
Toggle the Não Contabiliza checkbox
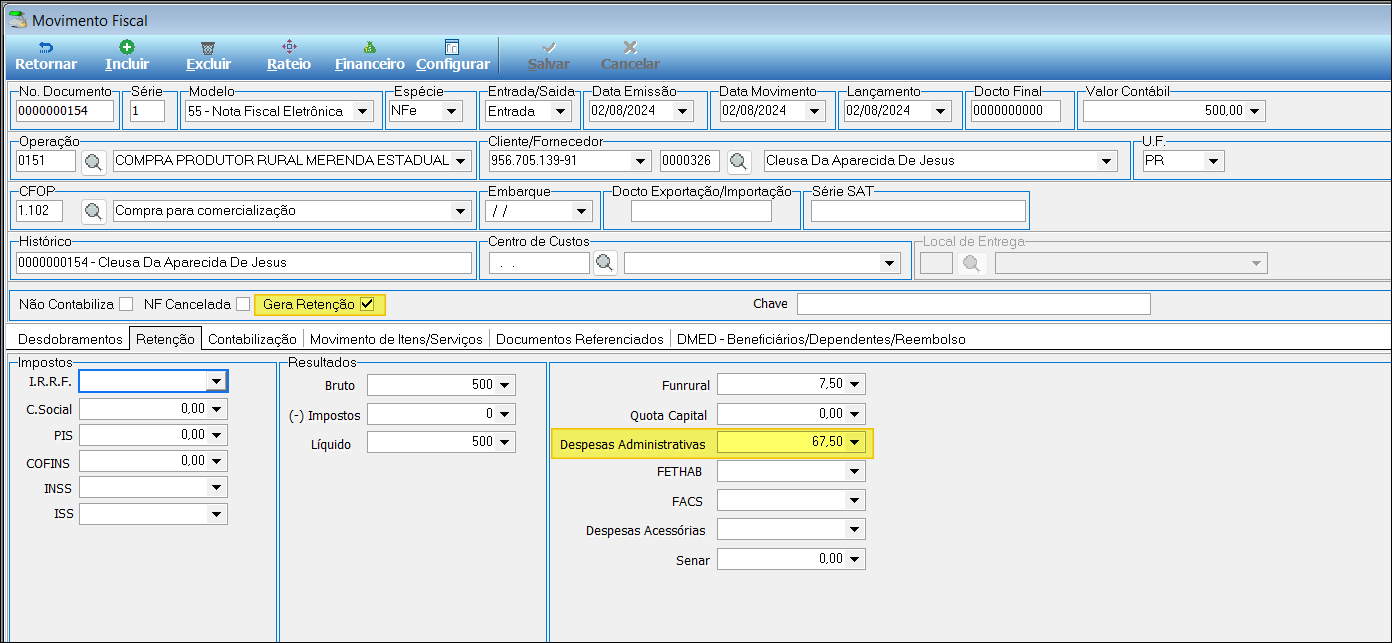(126, 304)
